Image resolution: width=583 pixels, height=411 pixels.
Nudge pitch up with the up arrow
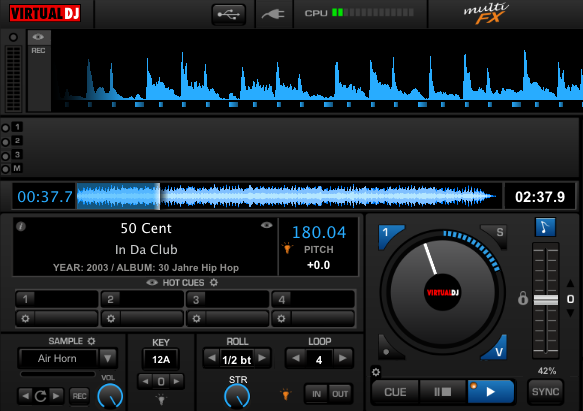pos(570,284)
